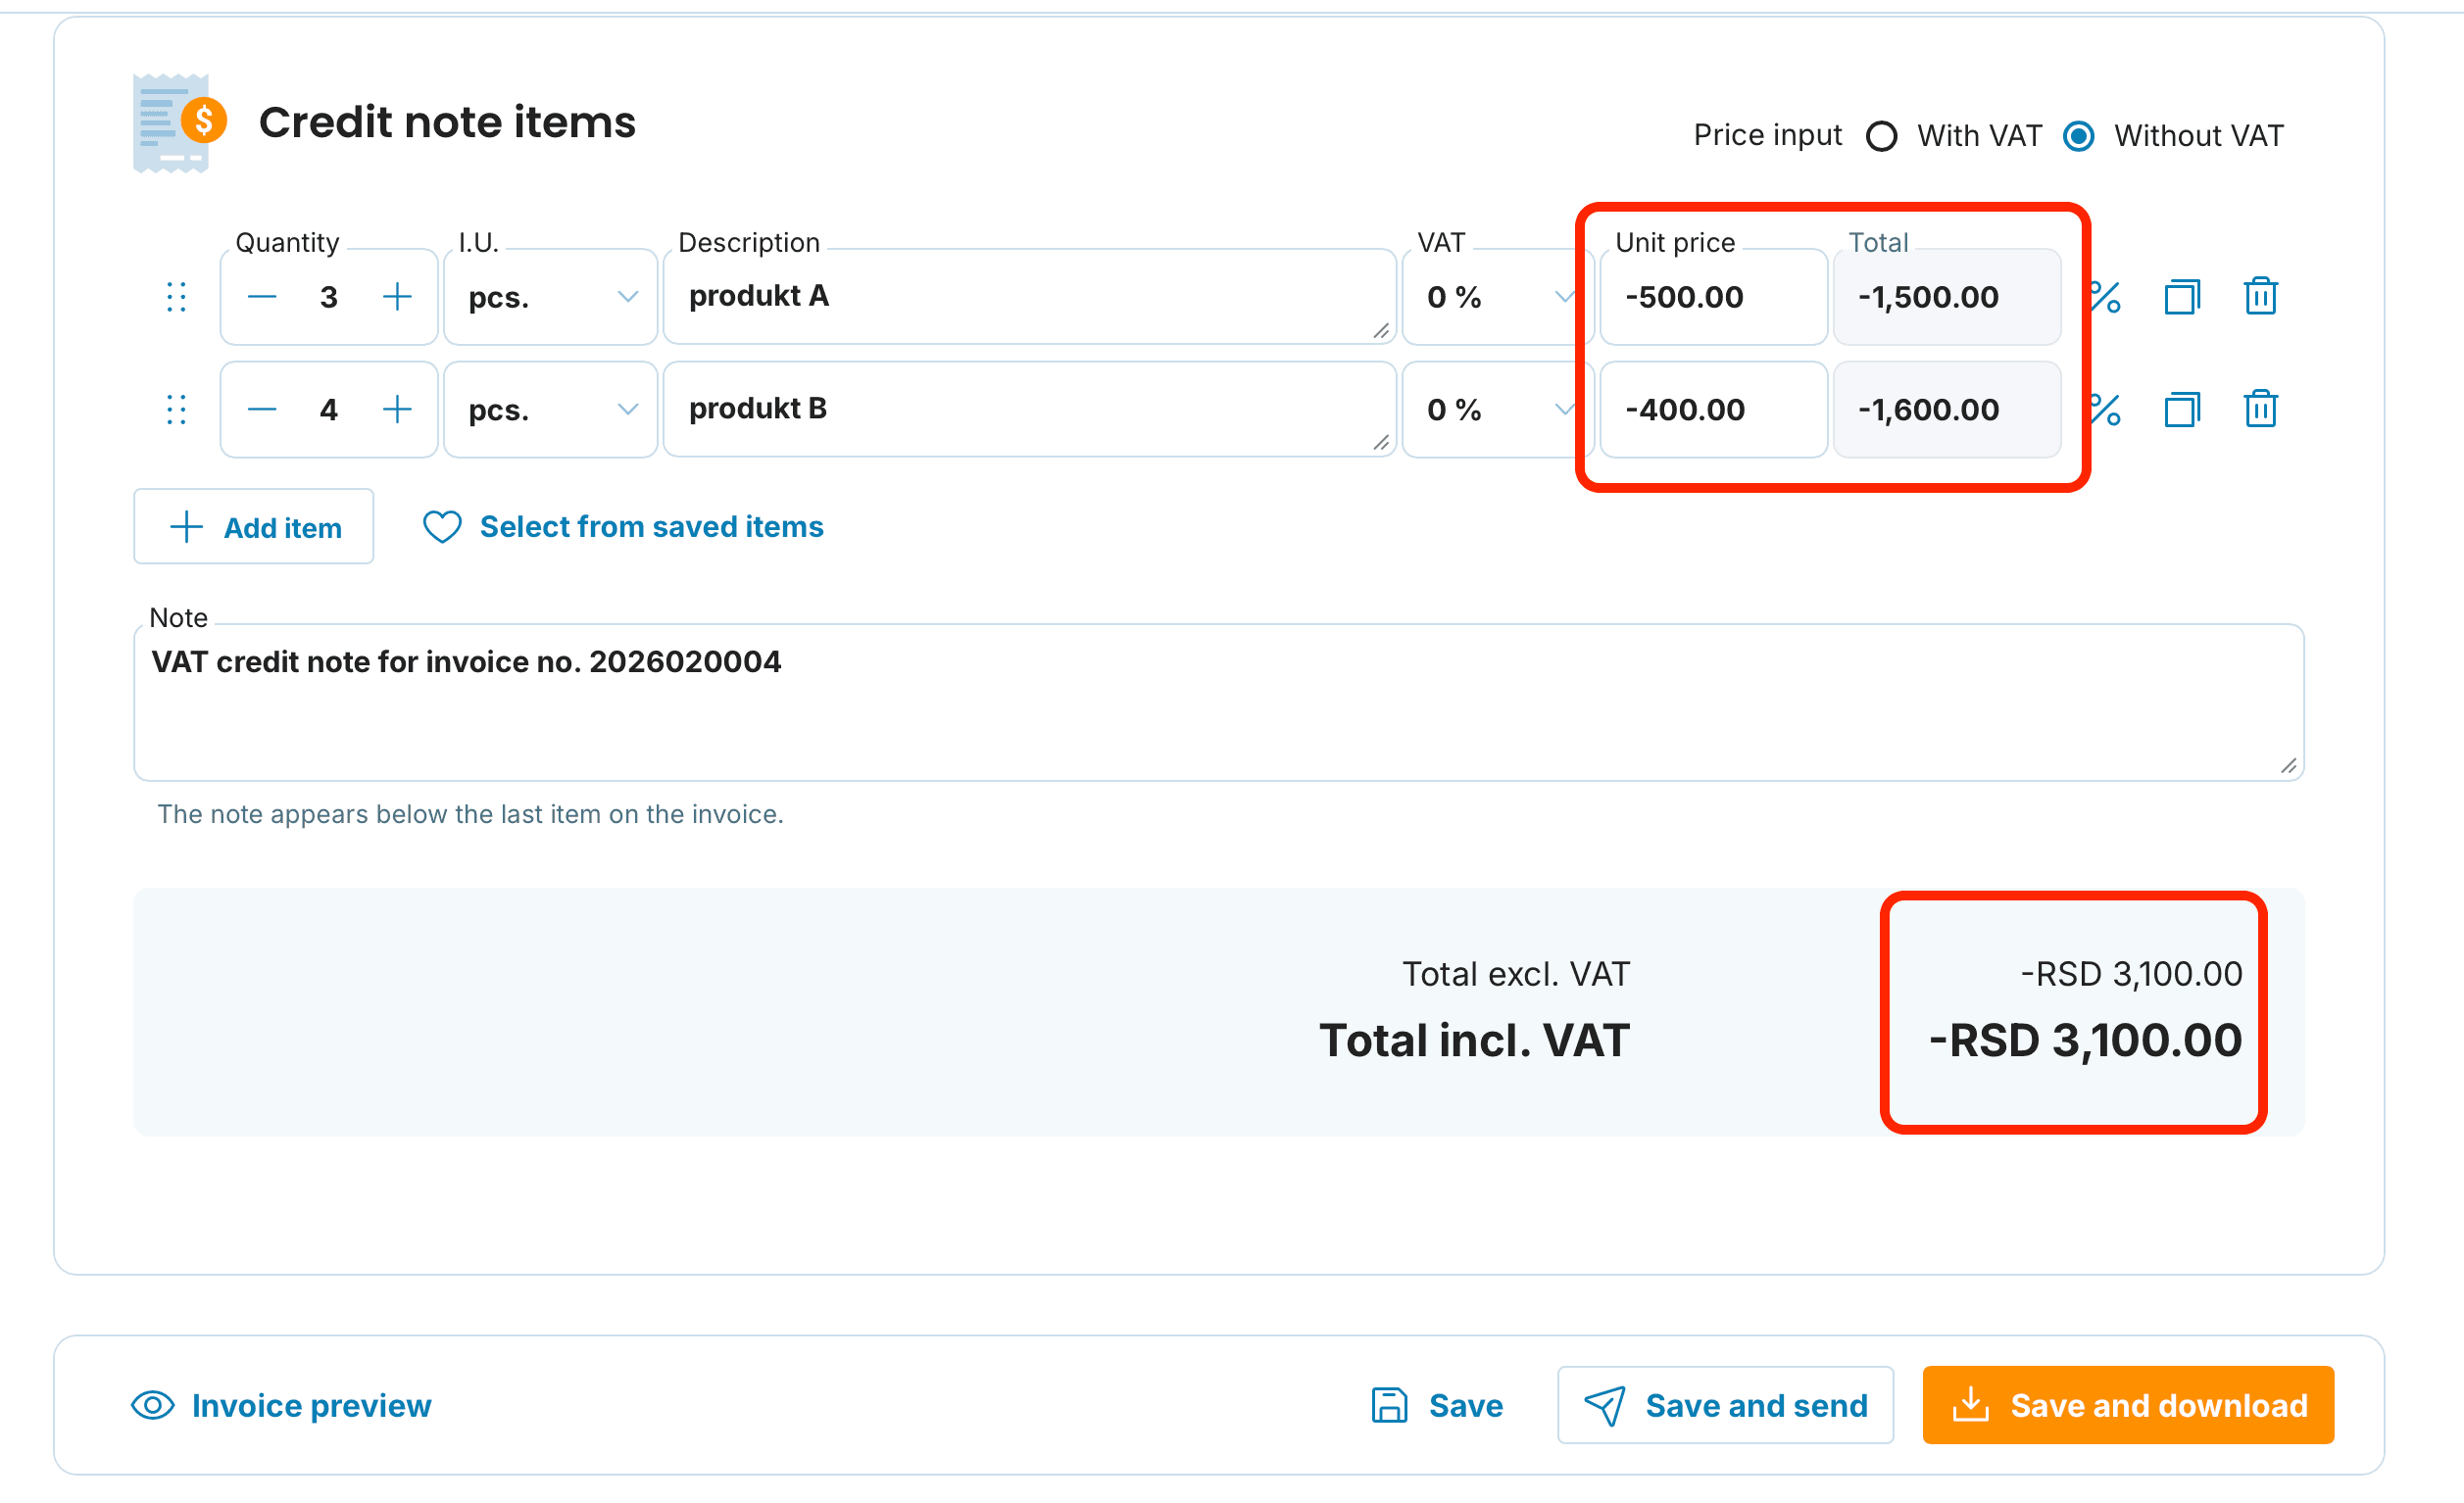Select the Without VAT price input option

tap(2078, 136)
